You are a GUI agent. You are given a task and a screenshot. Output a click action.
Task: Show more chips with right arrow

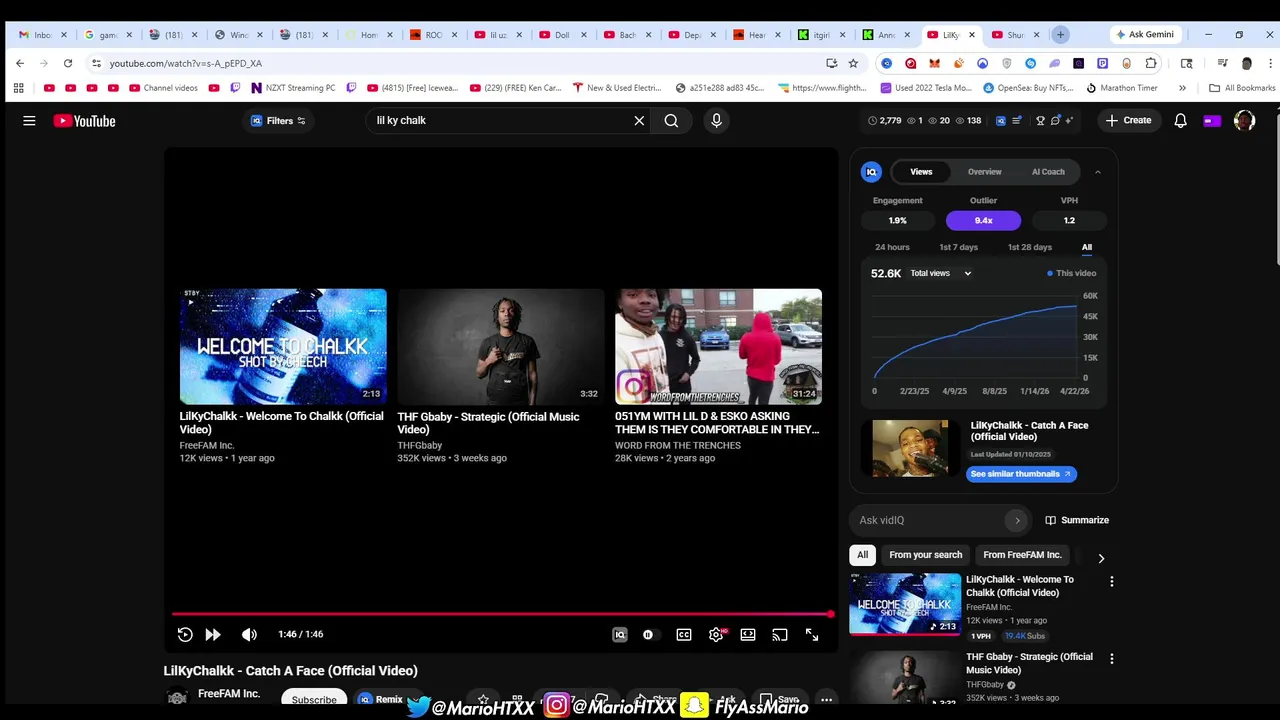pos(1101,558)
